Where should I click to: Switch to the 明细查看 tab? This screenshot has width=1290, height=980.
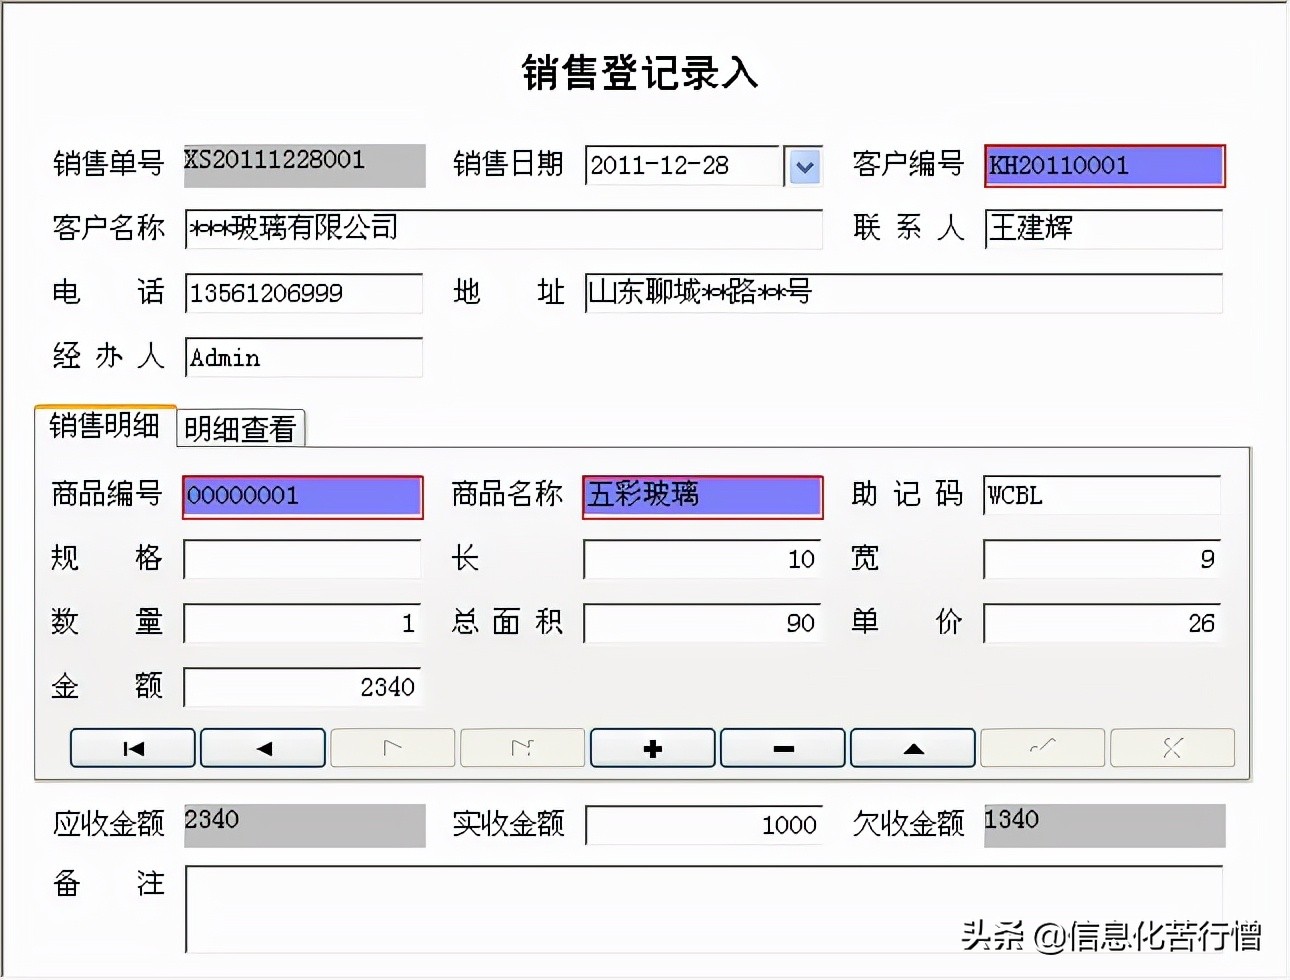[240, 429]
